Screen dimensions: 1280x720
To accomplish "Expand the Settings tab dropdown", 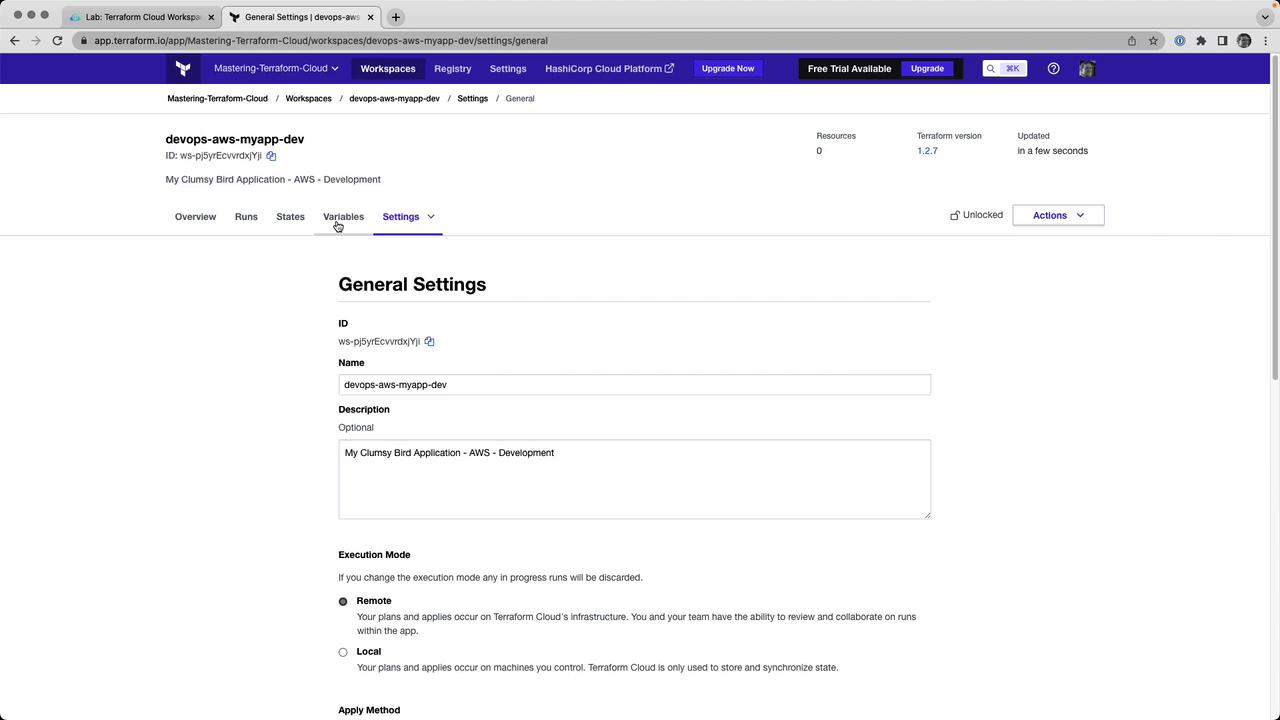I will tap(431, 217).
